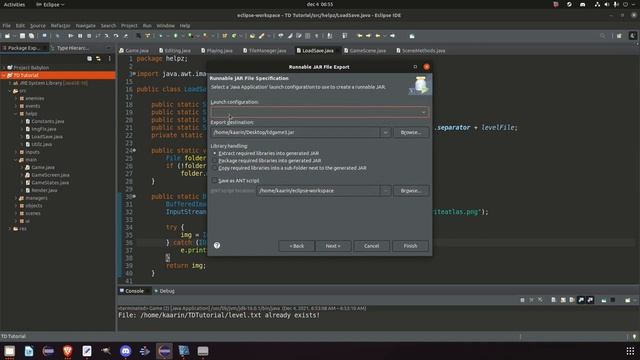Select Package required libraries radio option
The width and height of the screenshot is (640, 360).
click(x=215, y=161)
